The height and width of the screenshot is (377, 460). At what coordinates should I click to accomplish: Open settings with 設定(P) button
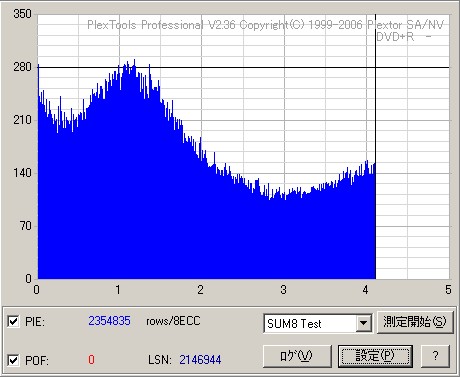click(375, 356)
